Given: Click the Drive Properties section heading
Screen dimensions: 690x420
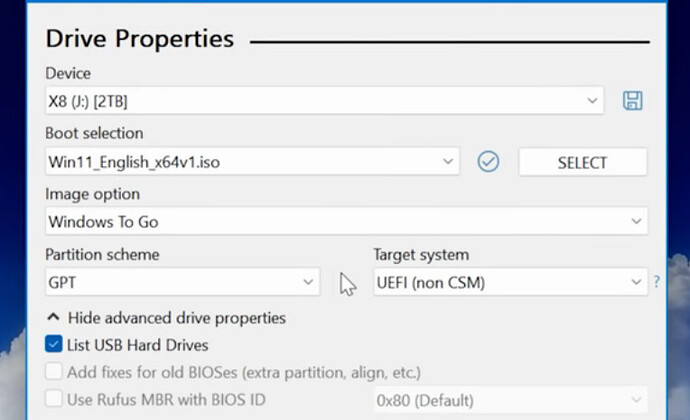Looking at the screenshot, I should (140, 39).
